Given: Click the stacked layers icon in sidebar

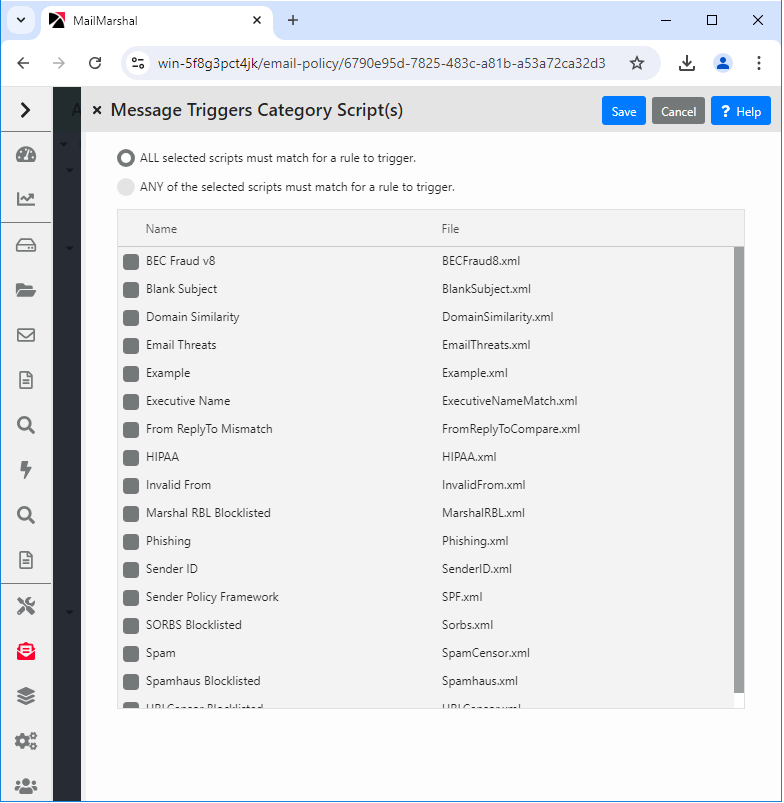Looking at the screenshot, I should [x=26, y=696].
